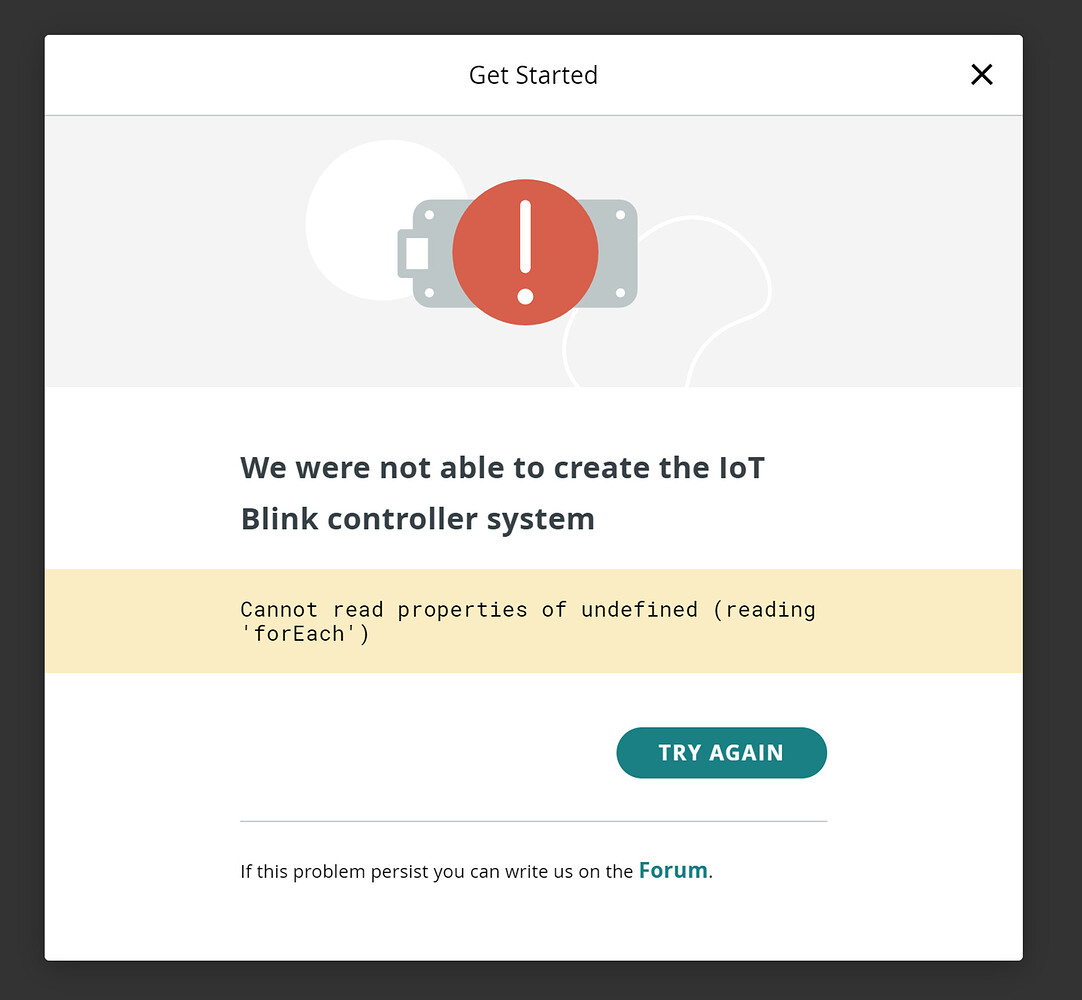This screenshot has height=1000, width=1082.
Task: Open the Forum link
Action: click(672, 870)
